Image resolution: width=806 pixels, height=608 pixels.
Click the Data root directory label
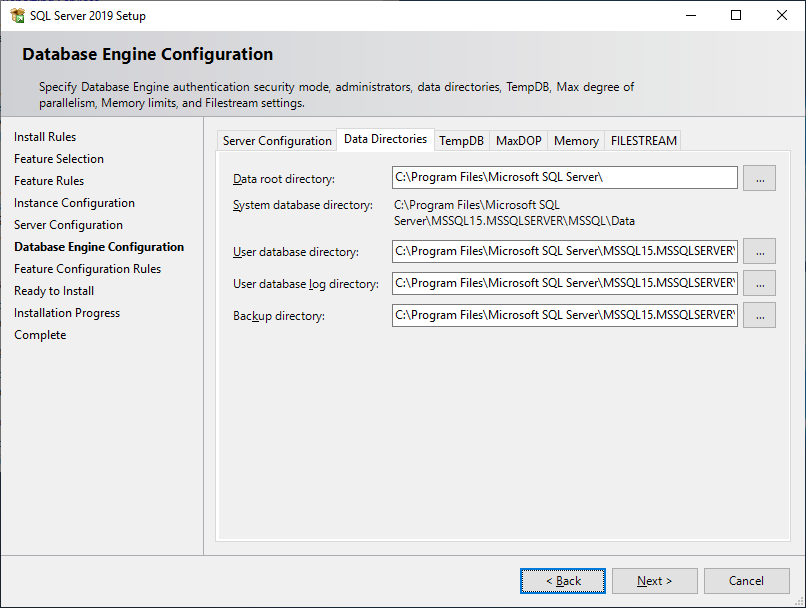coord(284,179)
